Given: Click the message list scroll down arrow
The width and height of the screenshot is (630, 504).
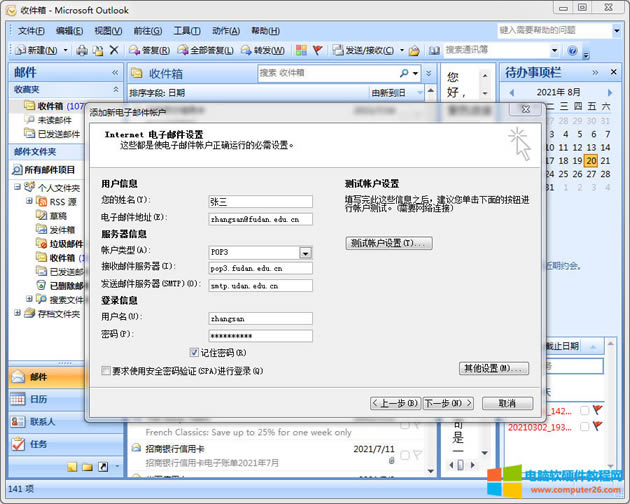Looking at the screenshot, I should pos(431,471).
